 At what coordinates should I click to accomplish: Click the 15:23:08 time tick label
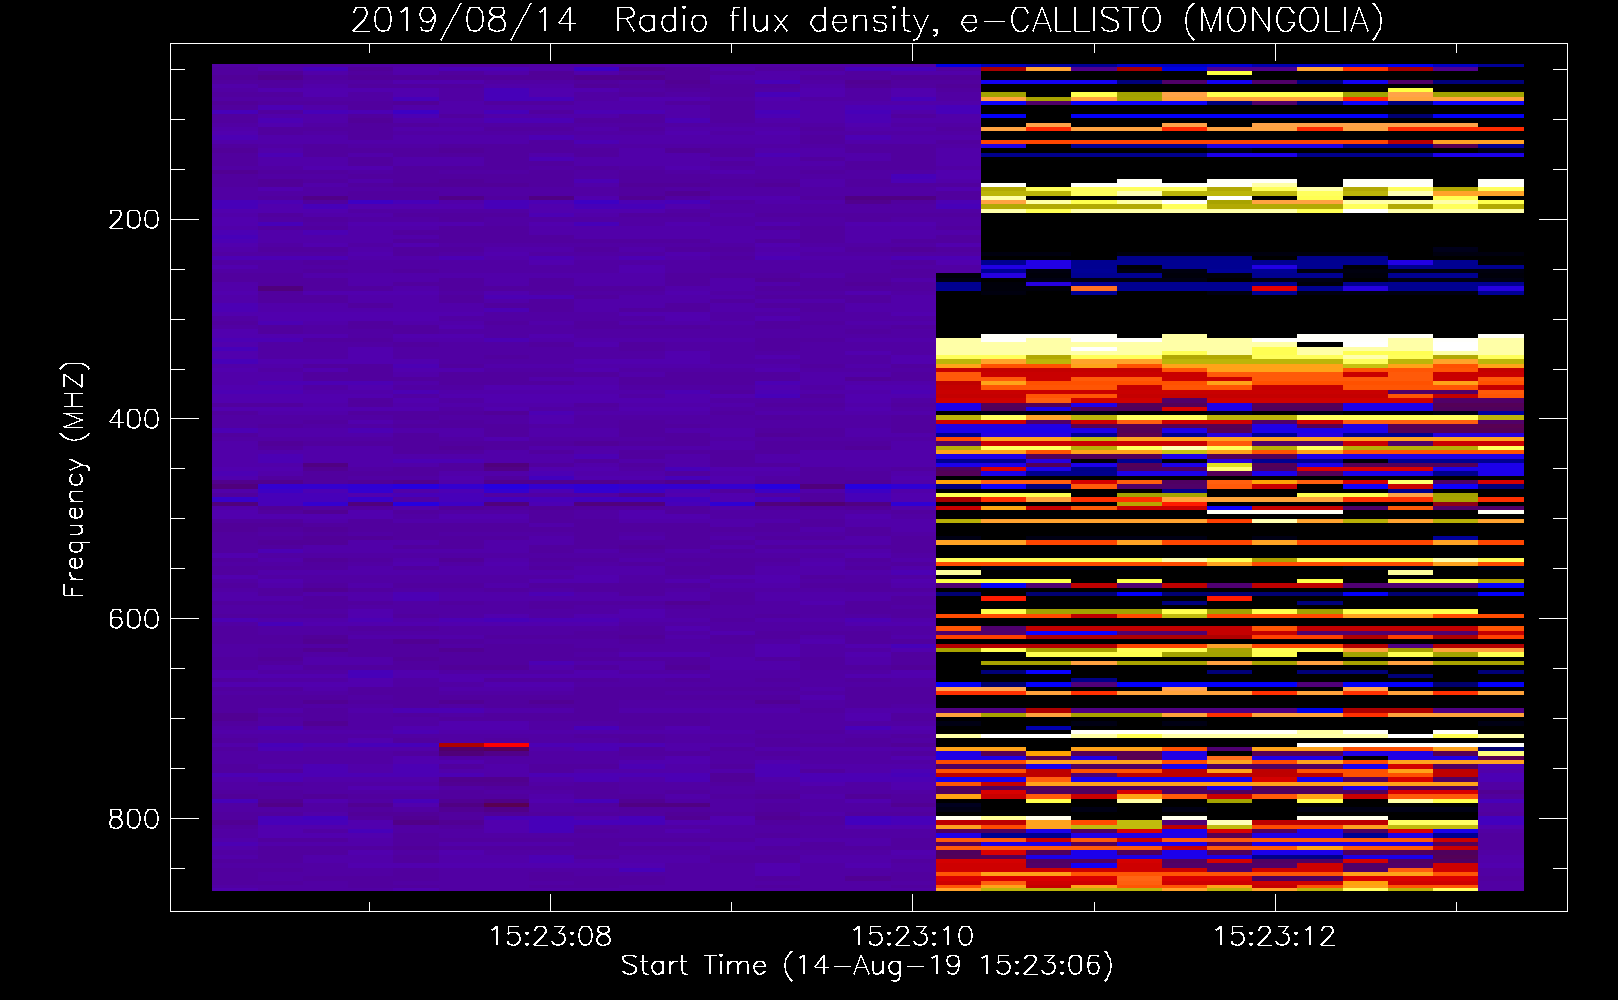550,936
